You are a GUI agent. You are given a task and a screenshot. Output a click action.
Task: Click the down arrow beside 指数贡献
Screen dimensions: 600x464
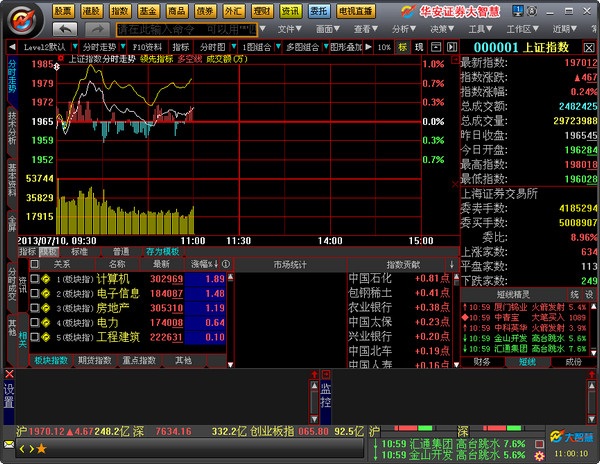(x=452, y=264)
